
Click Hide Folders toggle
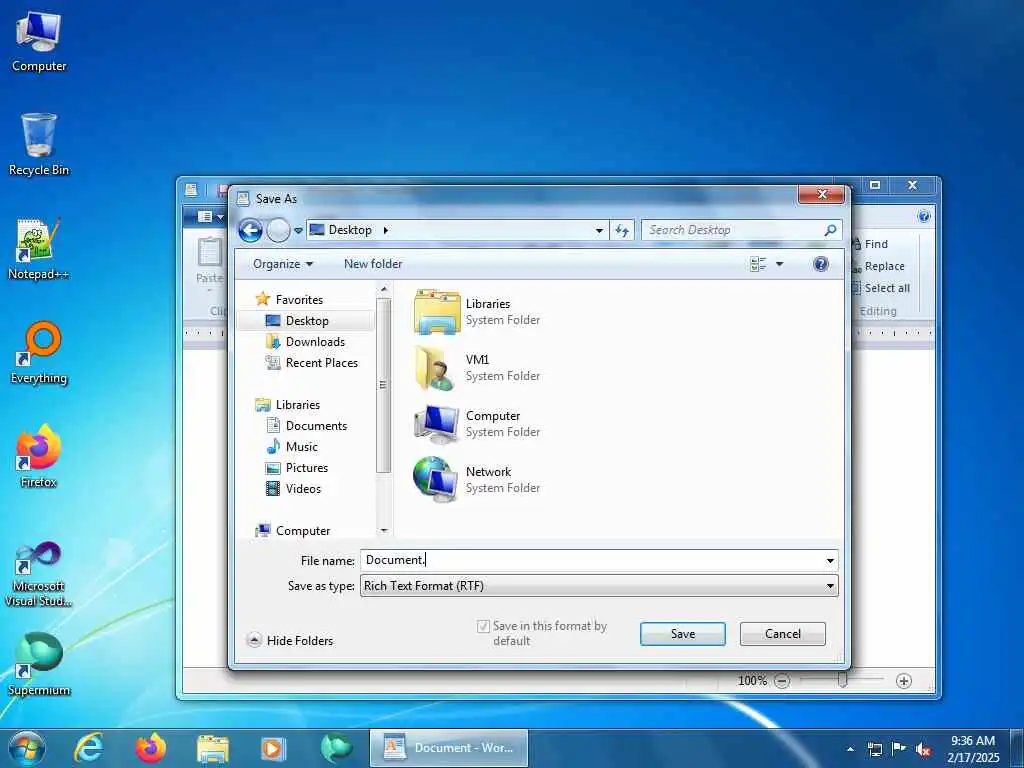pyautogui.click(x=290, y=641)
